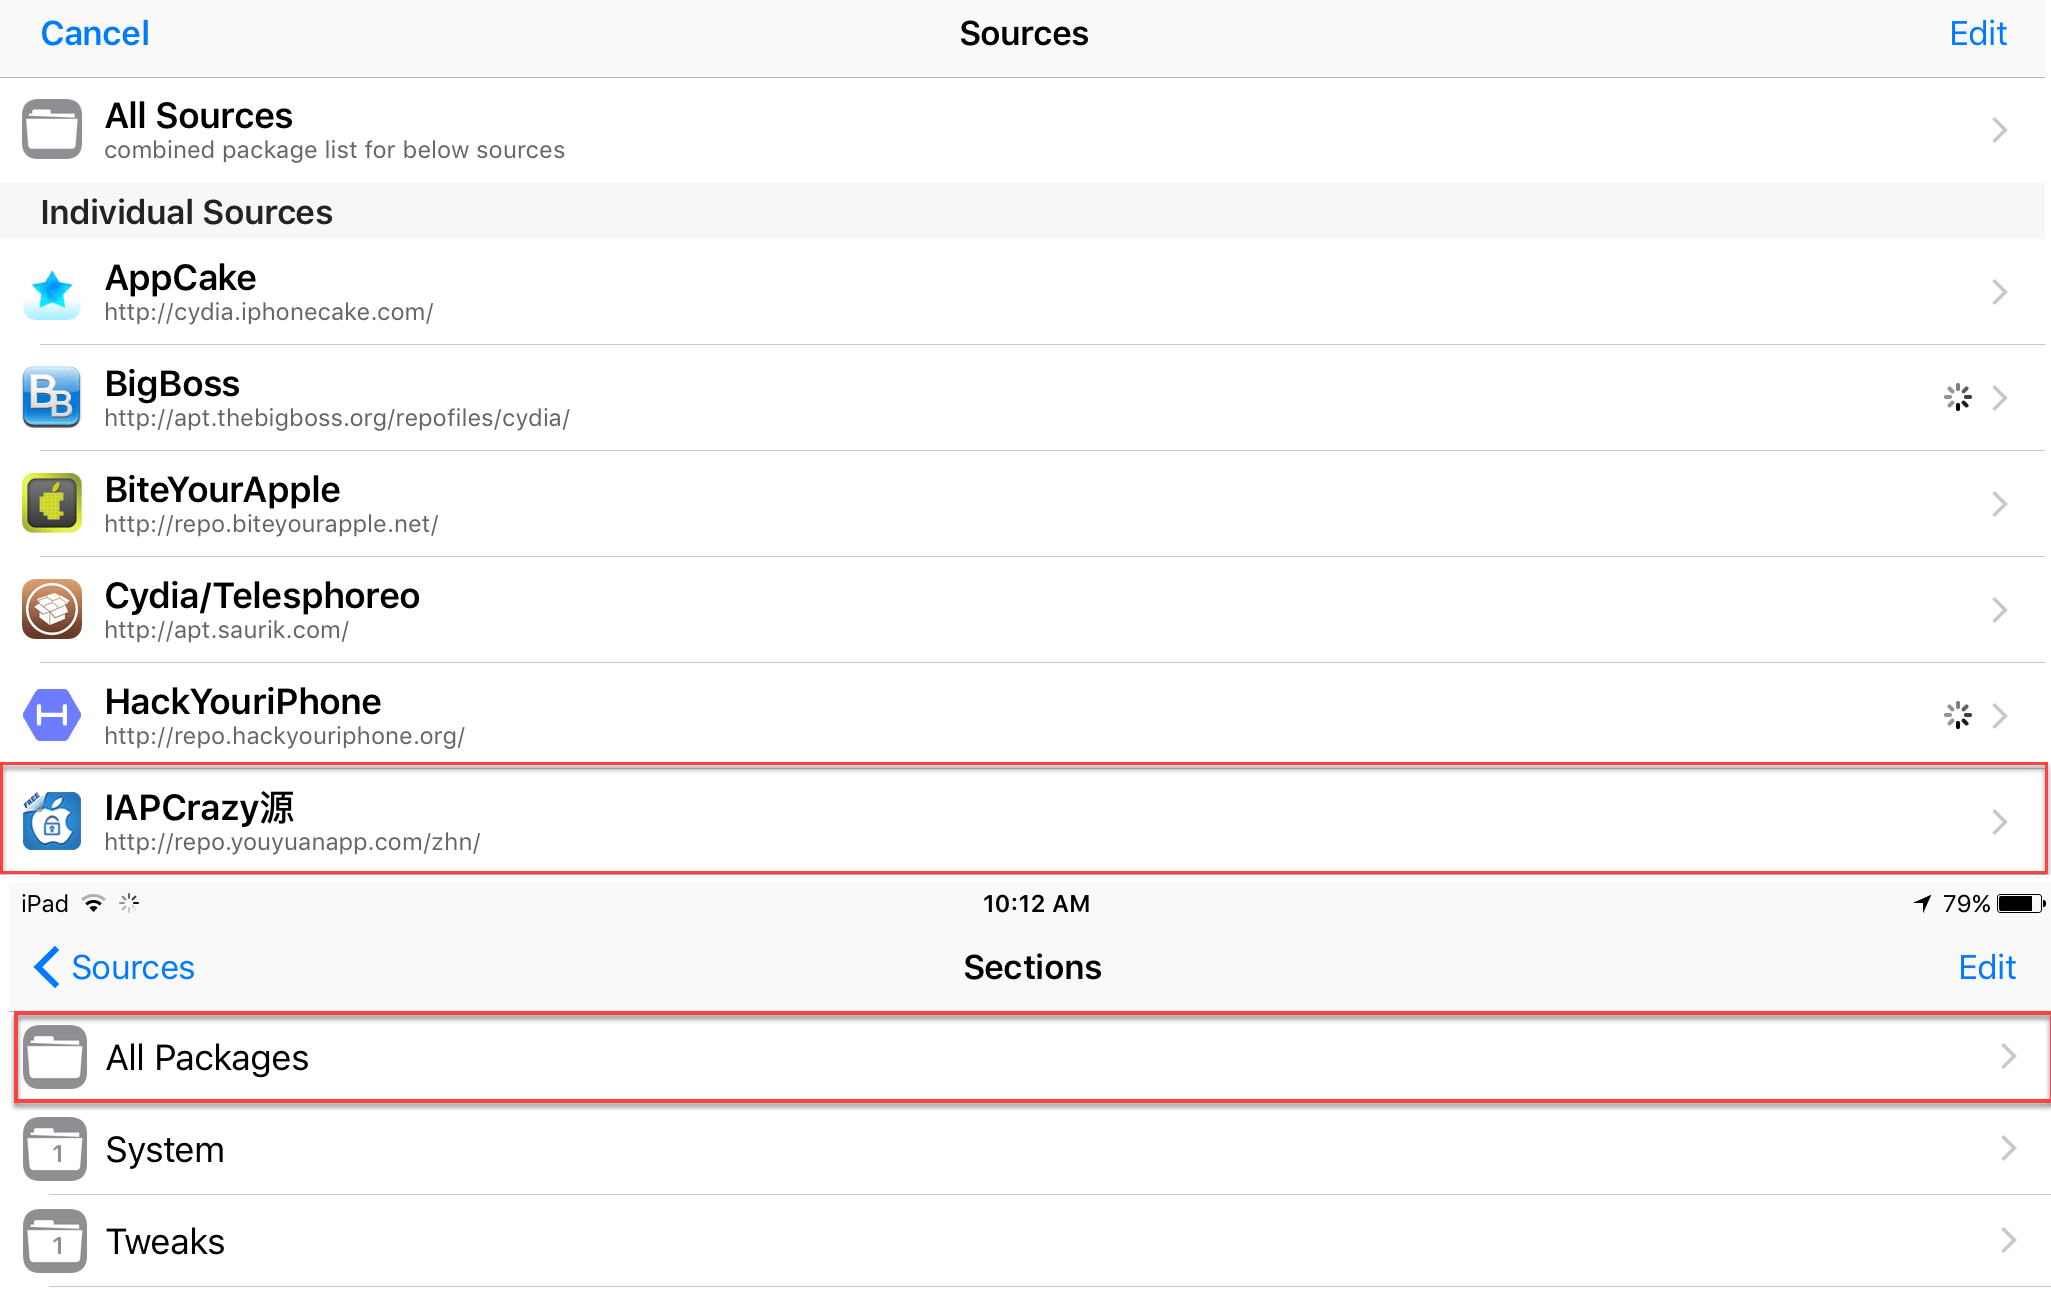Tap the IAPCrazy lock apple icon
Screen dimensions: 2051x1300
(52, 822)
